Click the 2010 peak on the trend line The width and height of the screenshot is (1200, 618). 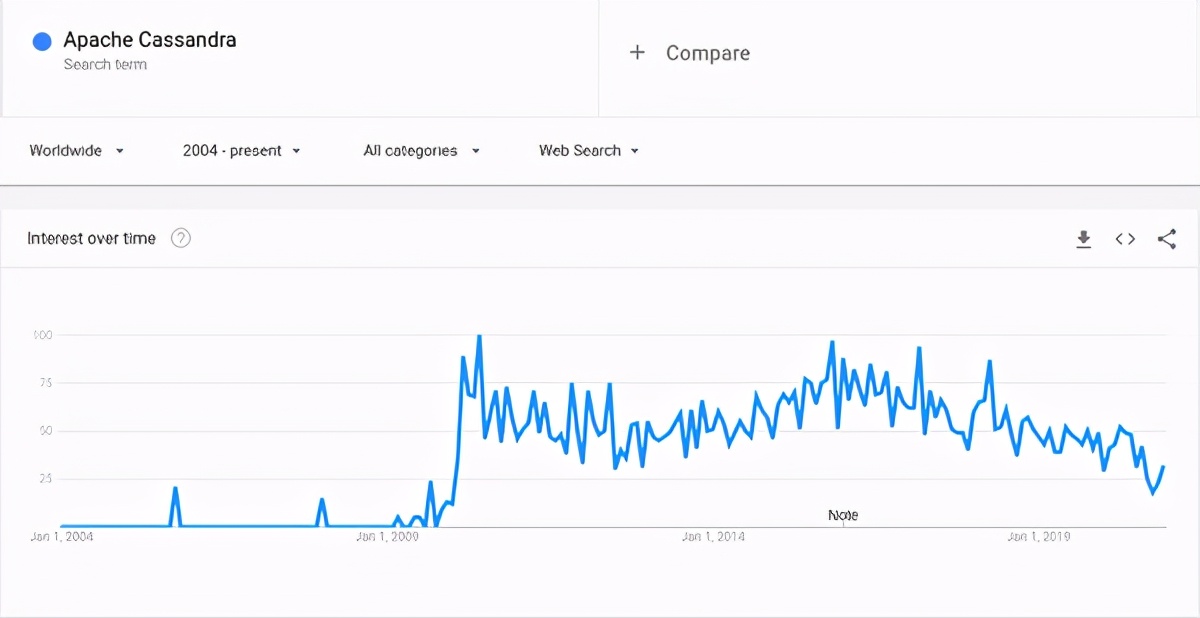click(479, 337)
